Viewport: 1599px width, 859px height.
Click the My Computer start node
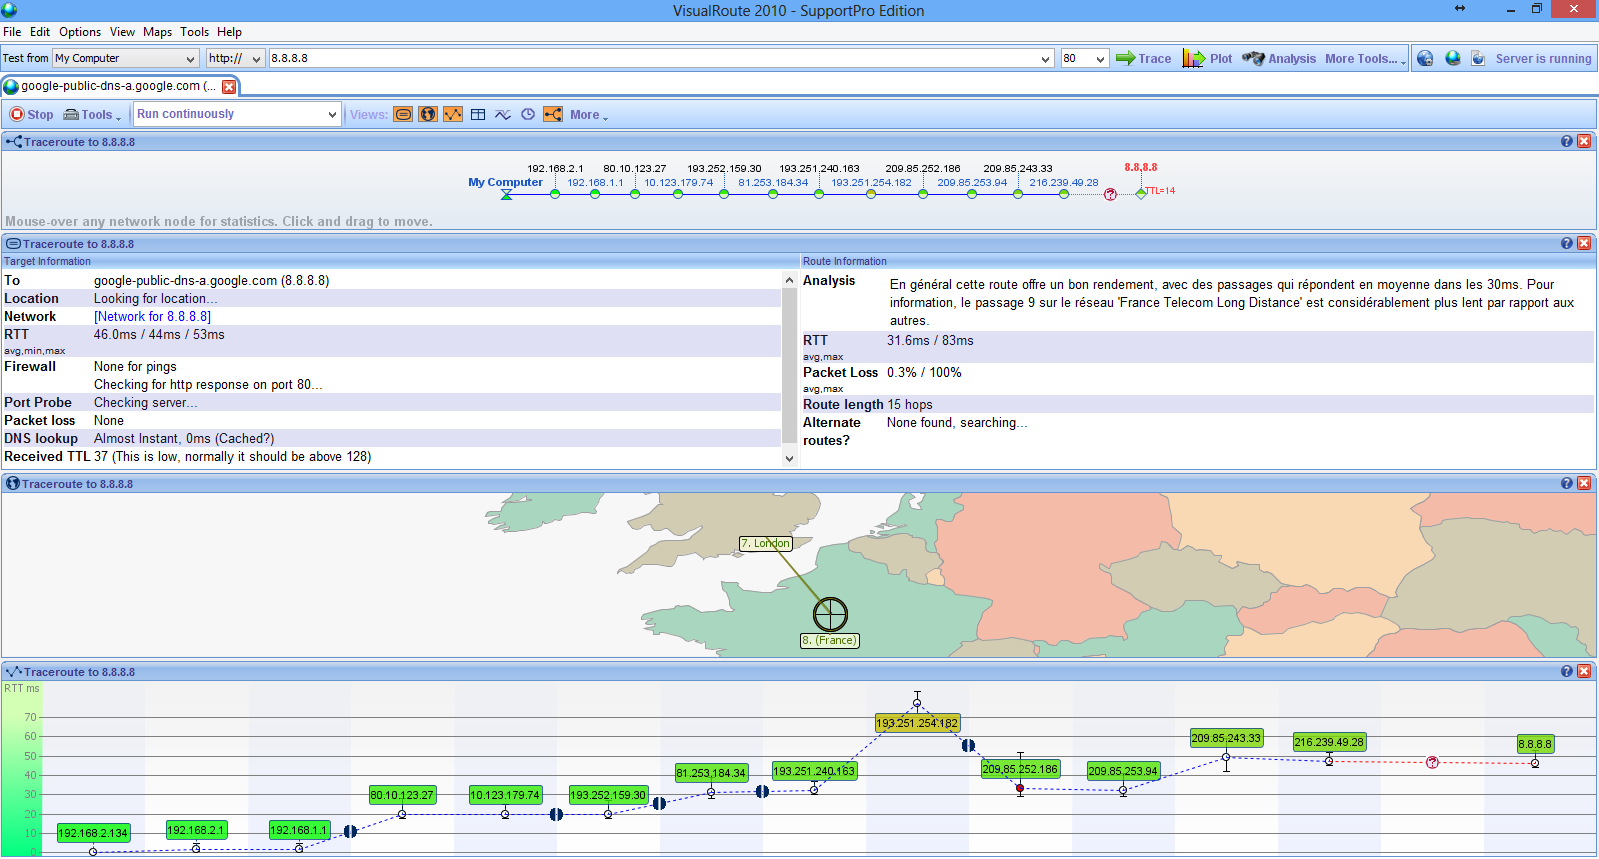(506, 194)
